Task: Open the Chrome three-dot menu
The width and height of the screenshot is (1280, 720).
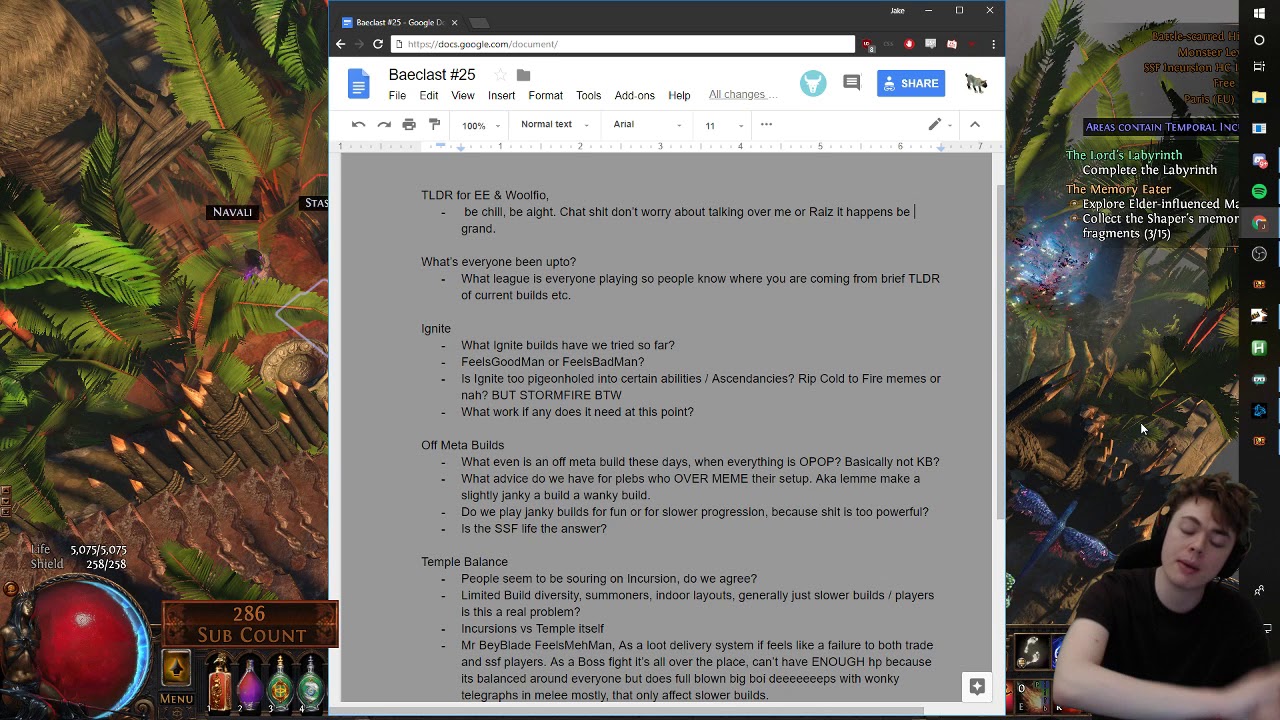Action: pyautogui.click(x=993, y=44)
